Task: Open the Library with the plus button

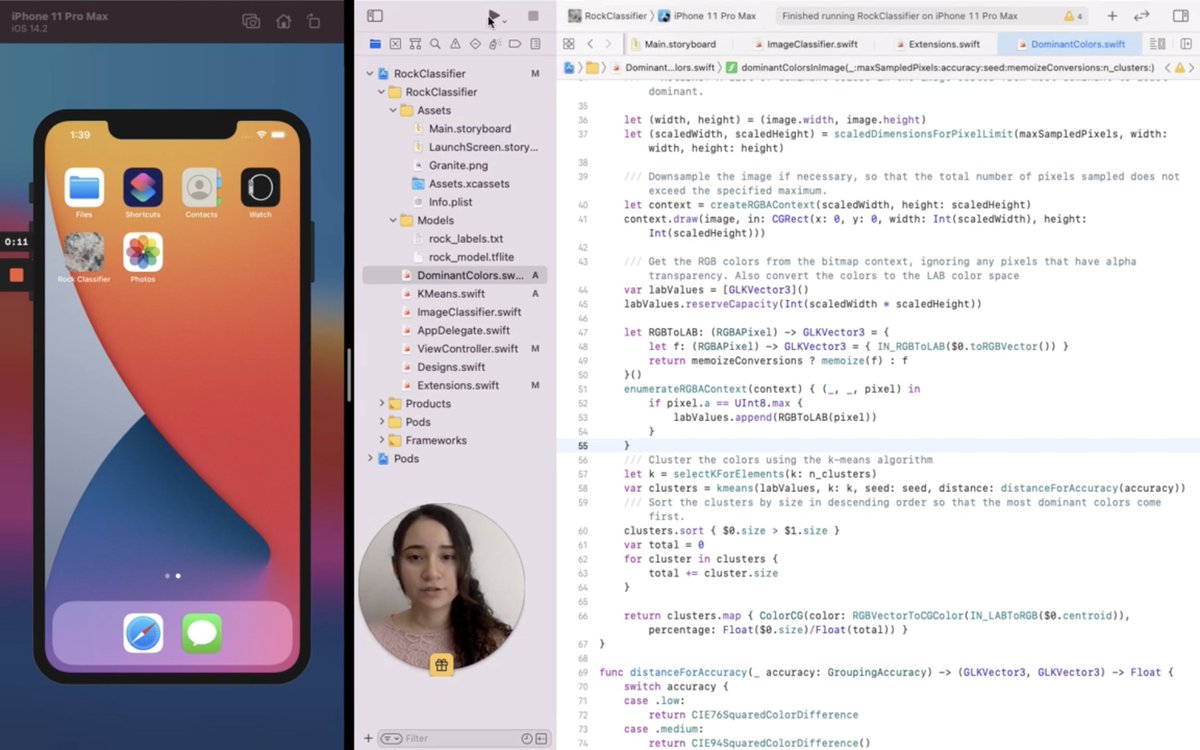Action: pos(1112,16)
